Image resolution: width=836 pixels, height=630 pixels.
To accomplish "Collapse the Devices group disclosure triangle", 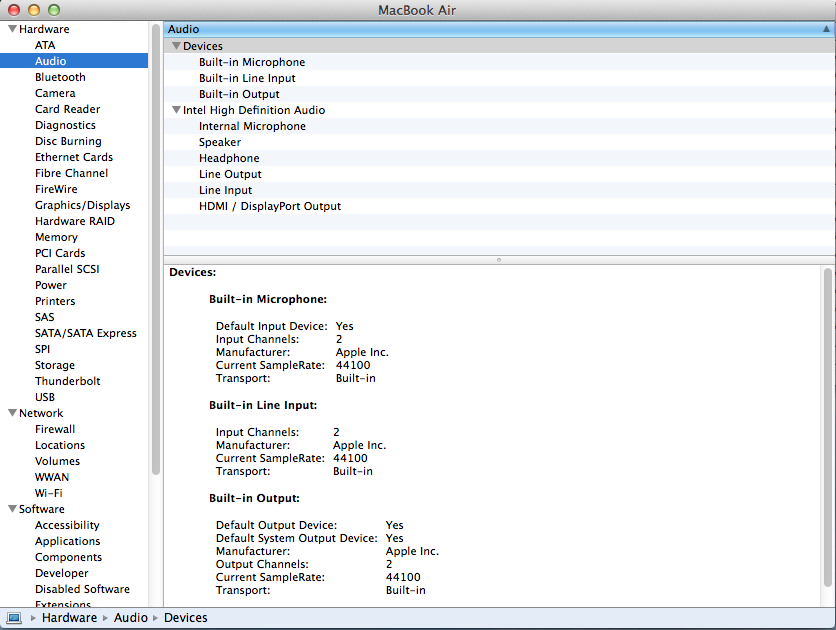I will pyautogui.click(x=176, y=46).
